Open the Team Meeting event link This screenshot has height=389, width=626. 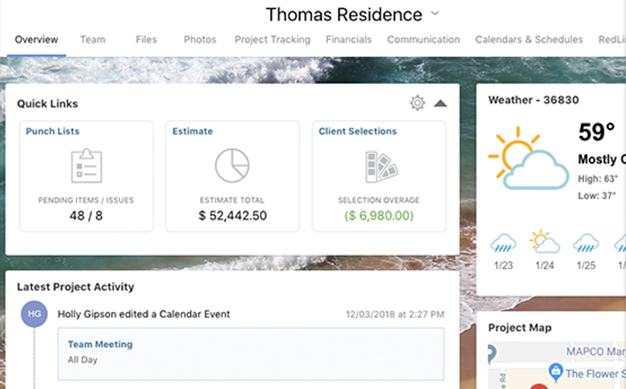tap(100, 344)
